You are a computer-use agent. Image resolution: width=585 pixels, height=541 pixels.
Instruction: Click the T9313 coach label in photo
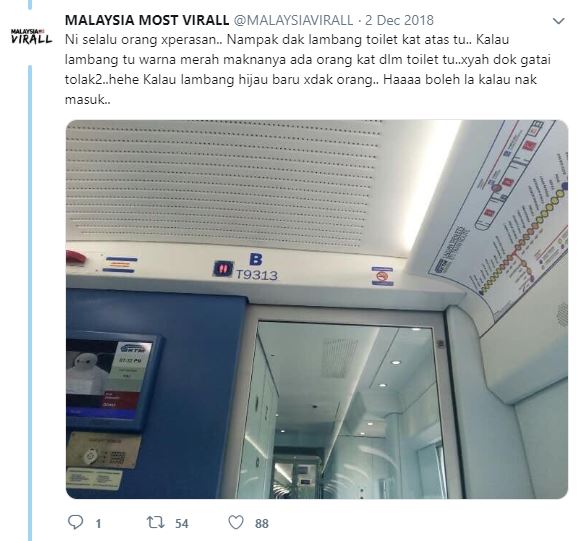click(x=257, y=275)
